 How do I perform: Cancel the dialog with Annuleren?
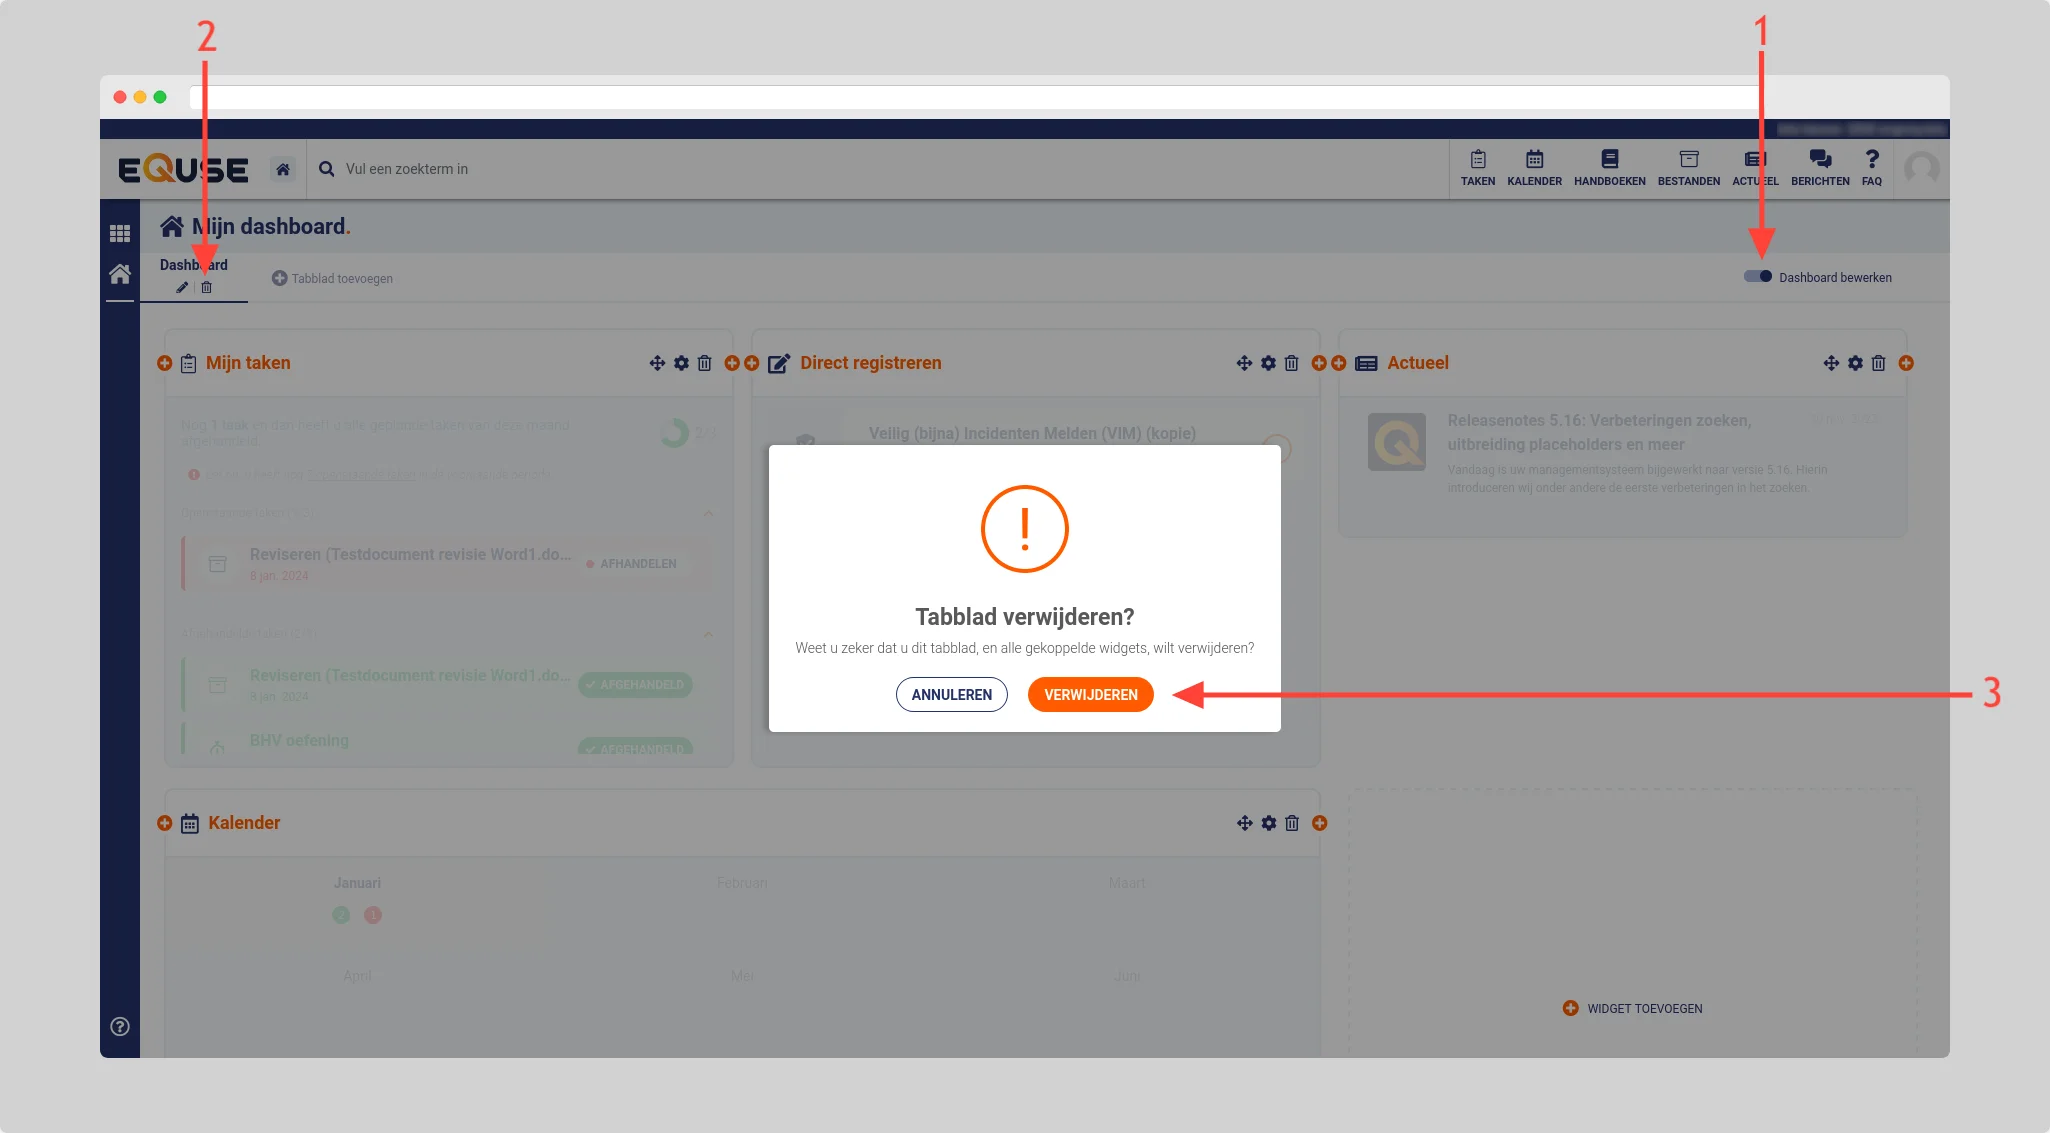[x=951, y=695]
